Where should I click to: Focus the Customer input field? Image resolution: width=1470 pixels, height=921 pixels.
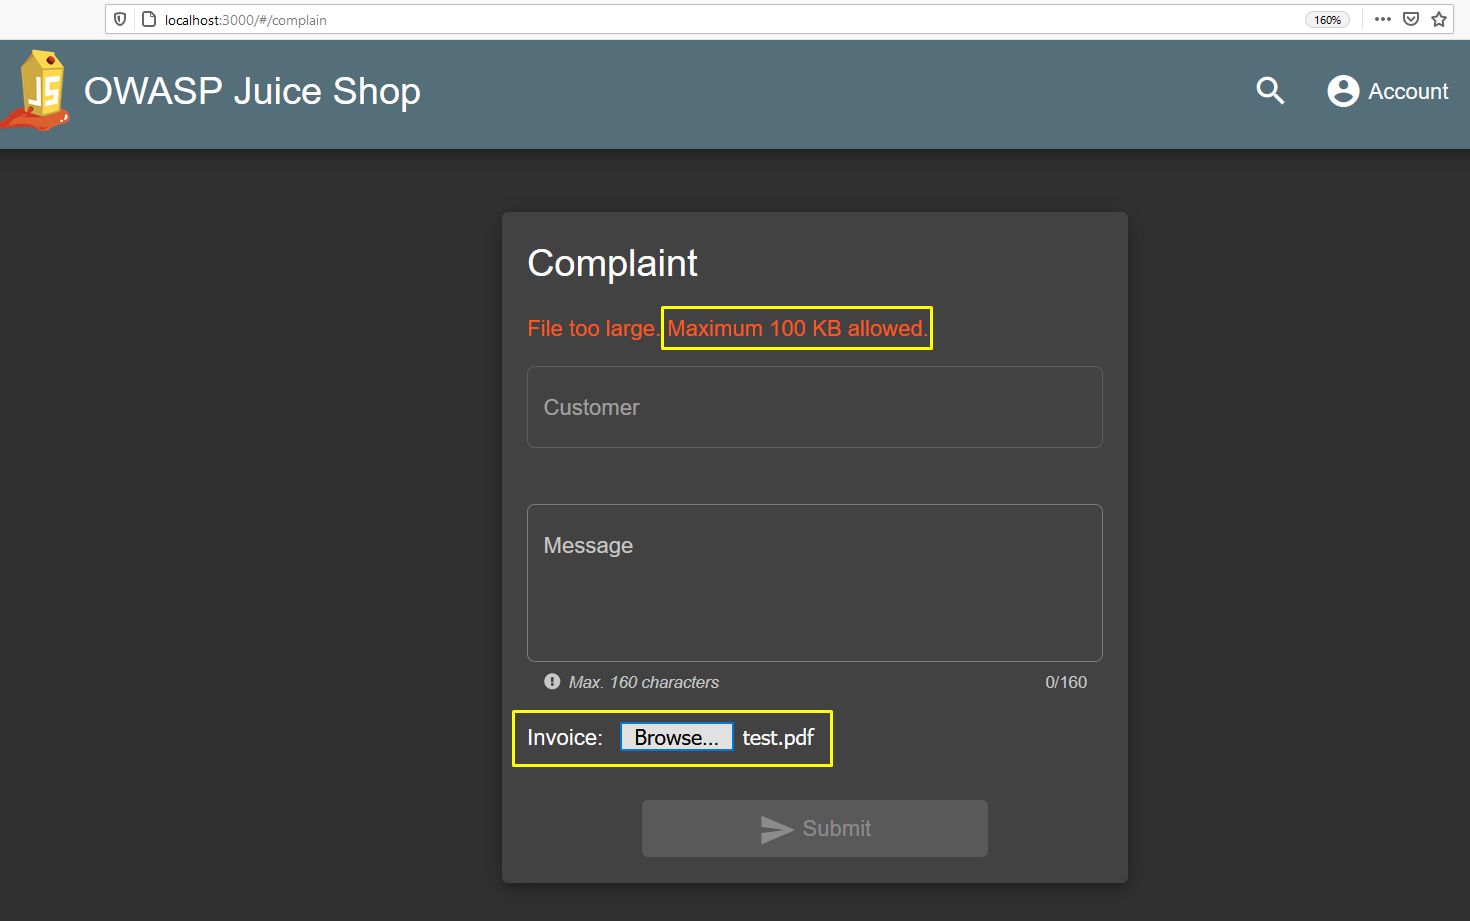[x=814, y=407]
